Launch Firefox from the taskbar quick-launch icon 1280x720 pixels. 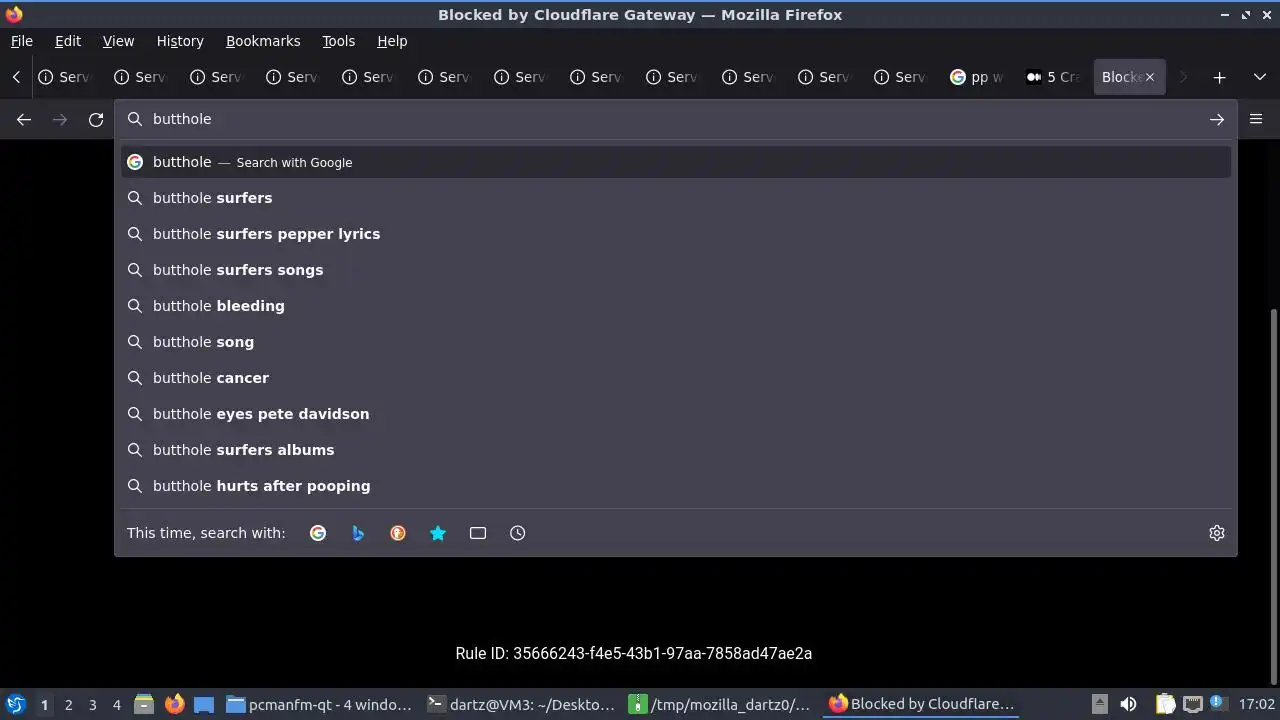174,704
